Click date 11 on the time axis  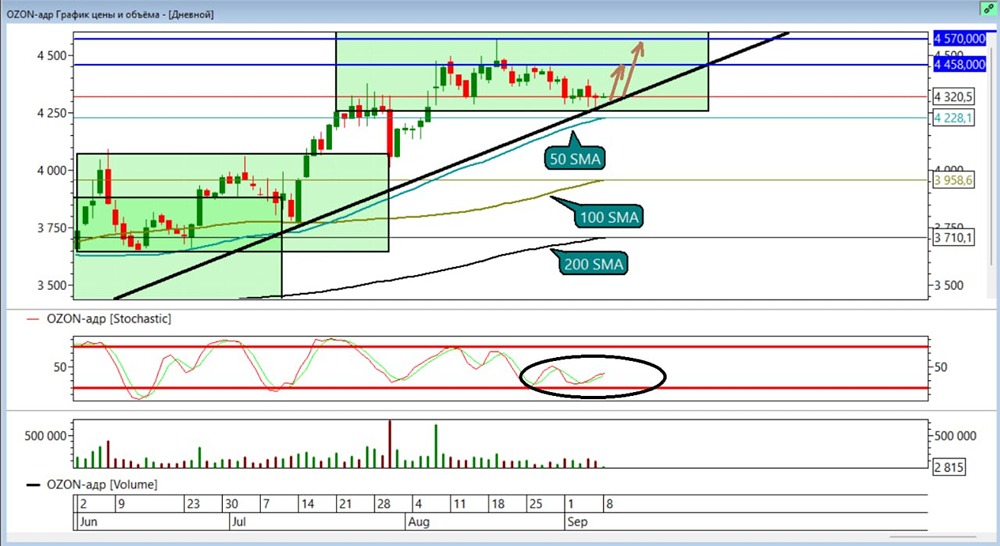click(459, 504)
